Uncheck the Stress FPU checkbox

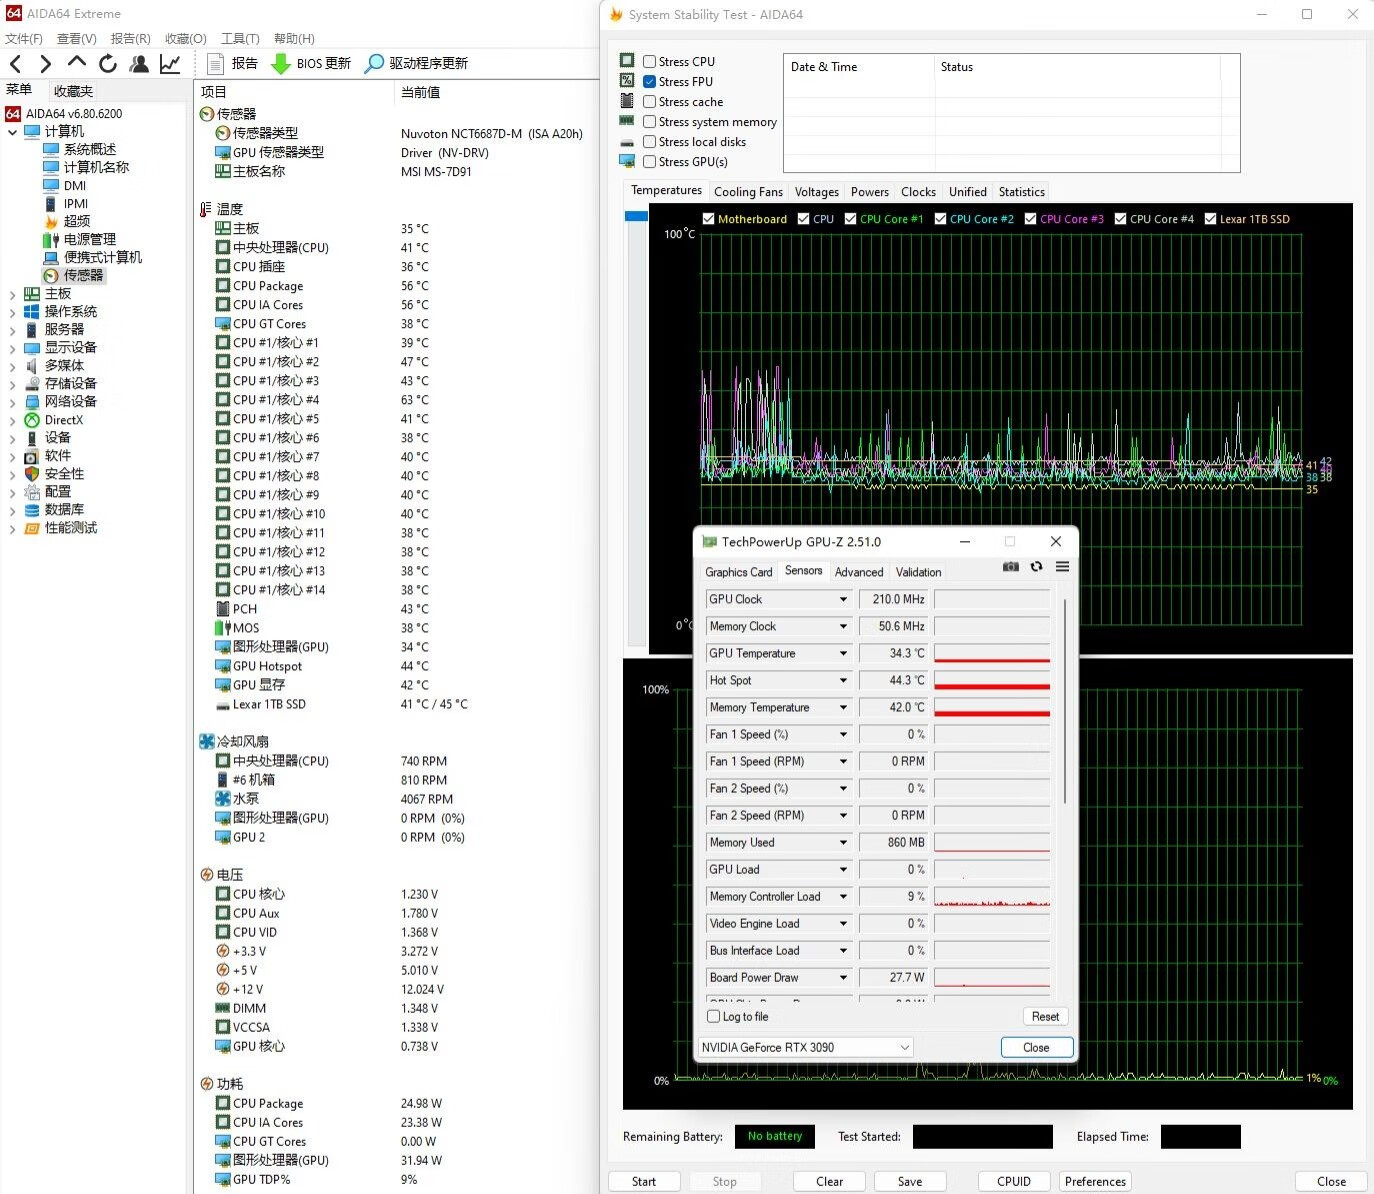(650, 82)
